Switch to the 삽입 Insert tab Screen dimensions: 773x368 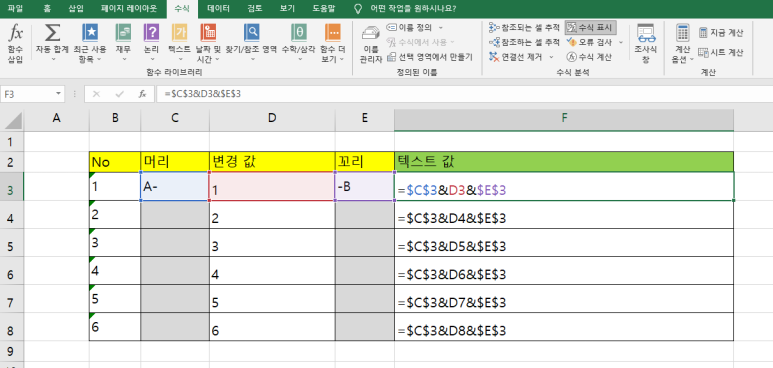coord(76,8)
